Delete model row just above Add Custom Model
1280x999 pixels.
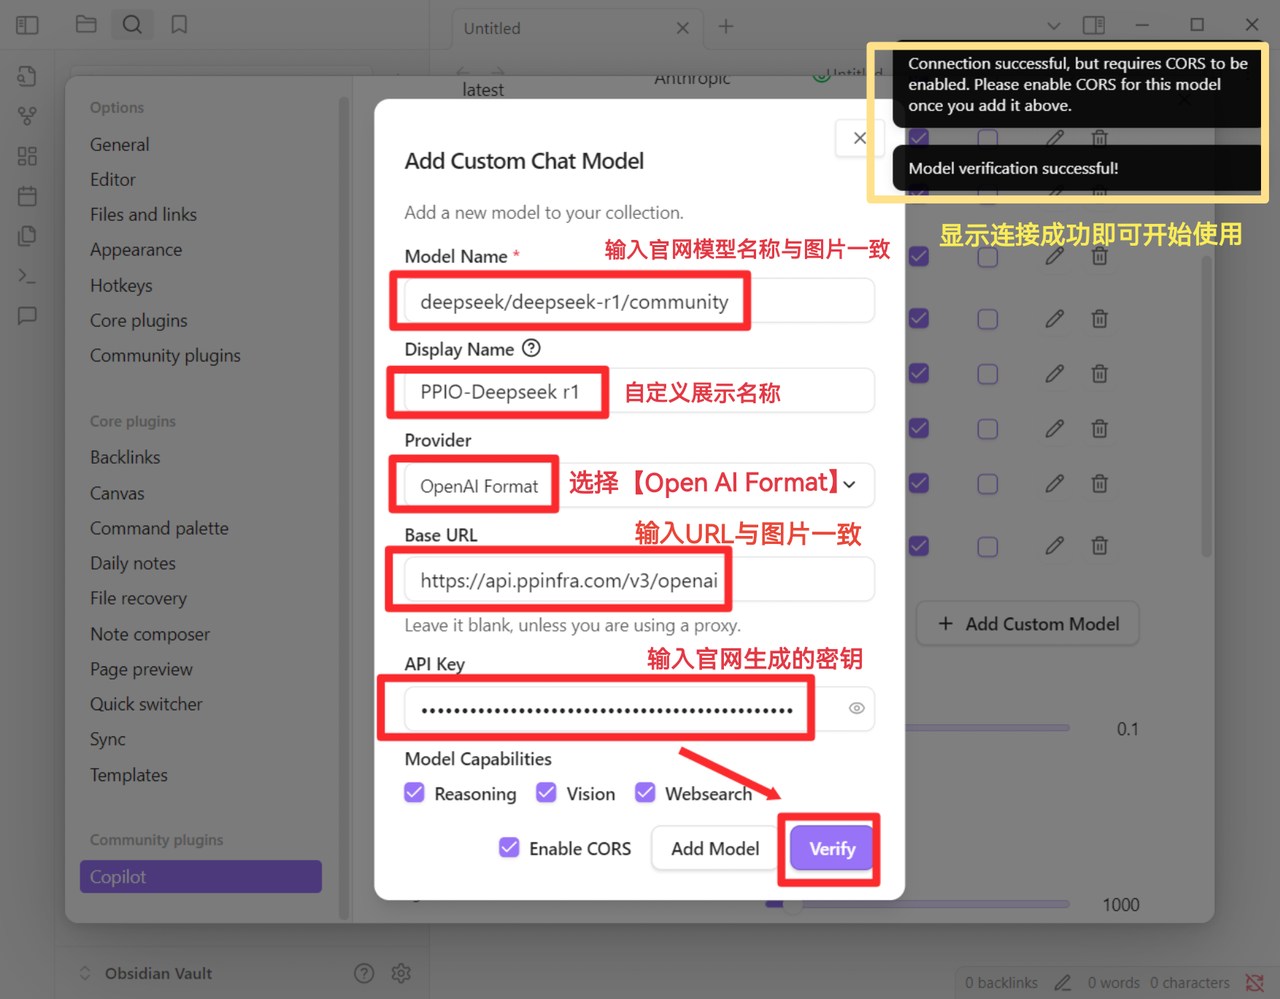pyautogui.click(x=1099, y=546)
